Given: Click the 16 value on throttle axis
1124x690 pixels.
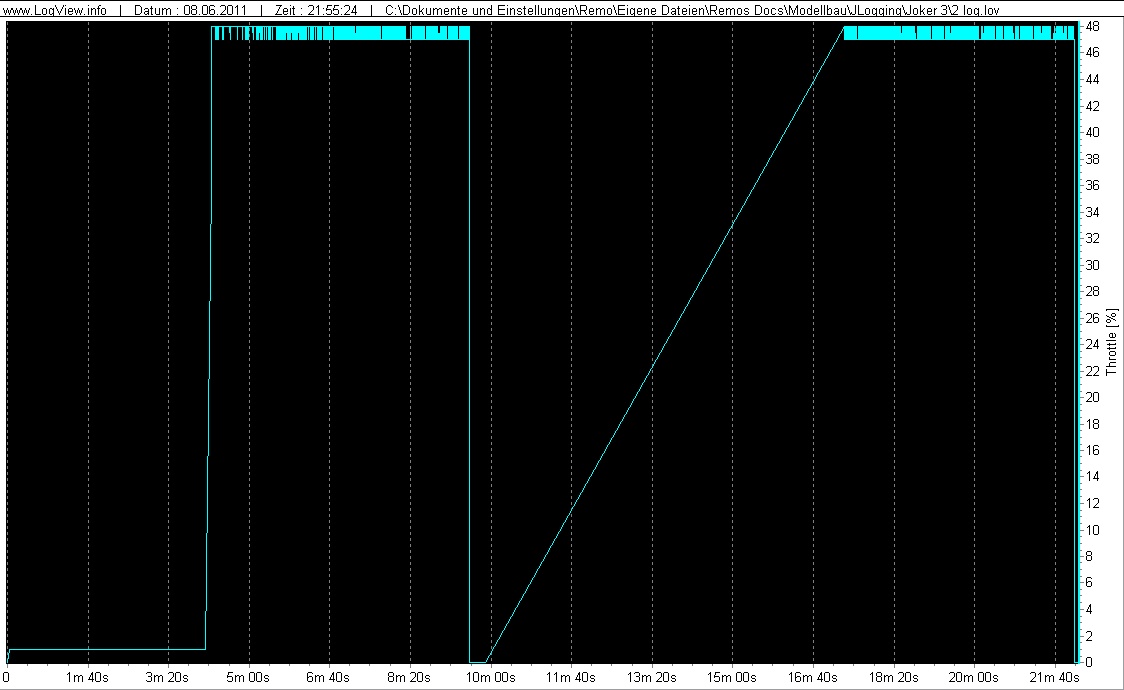Looking at the screenshot, I should [x=1092, y=450].
